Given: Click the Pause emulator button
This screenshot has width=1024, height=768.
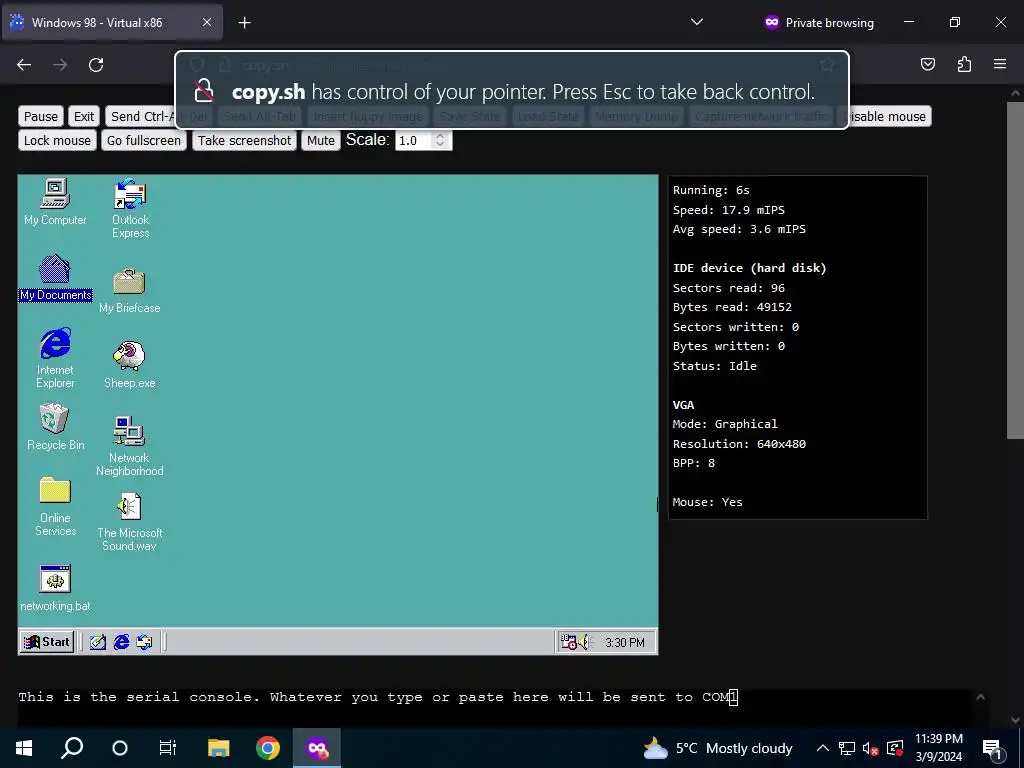Looking at the screenshot, I should [x=40, y=116].
